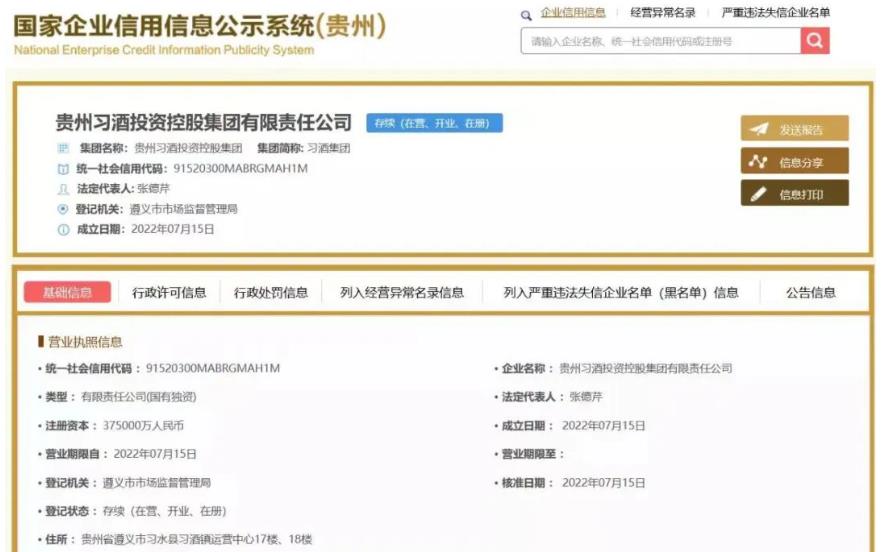Click the 企业信用信息 link at top

click(x=573, y=13)
